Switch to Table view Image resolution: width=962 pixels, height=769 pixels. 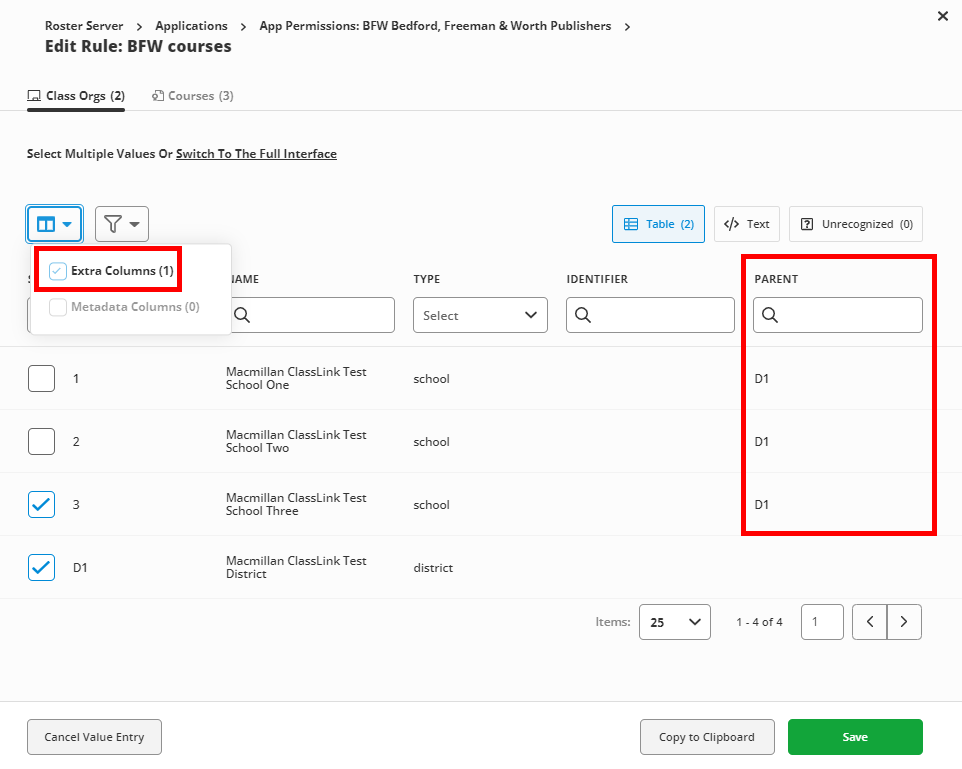657,223
